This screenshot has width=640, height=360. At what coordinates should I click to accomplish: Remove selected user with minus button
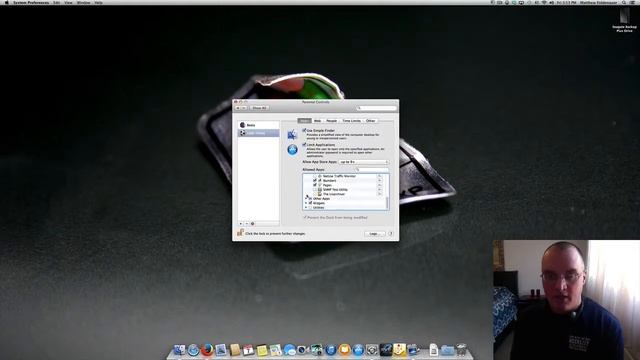(x=247, y=224)
